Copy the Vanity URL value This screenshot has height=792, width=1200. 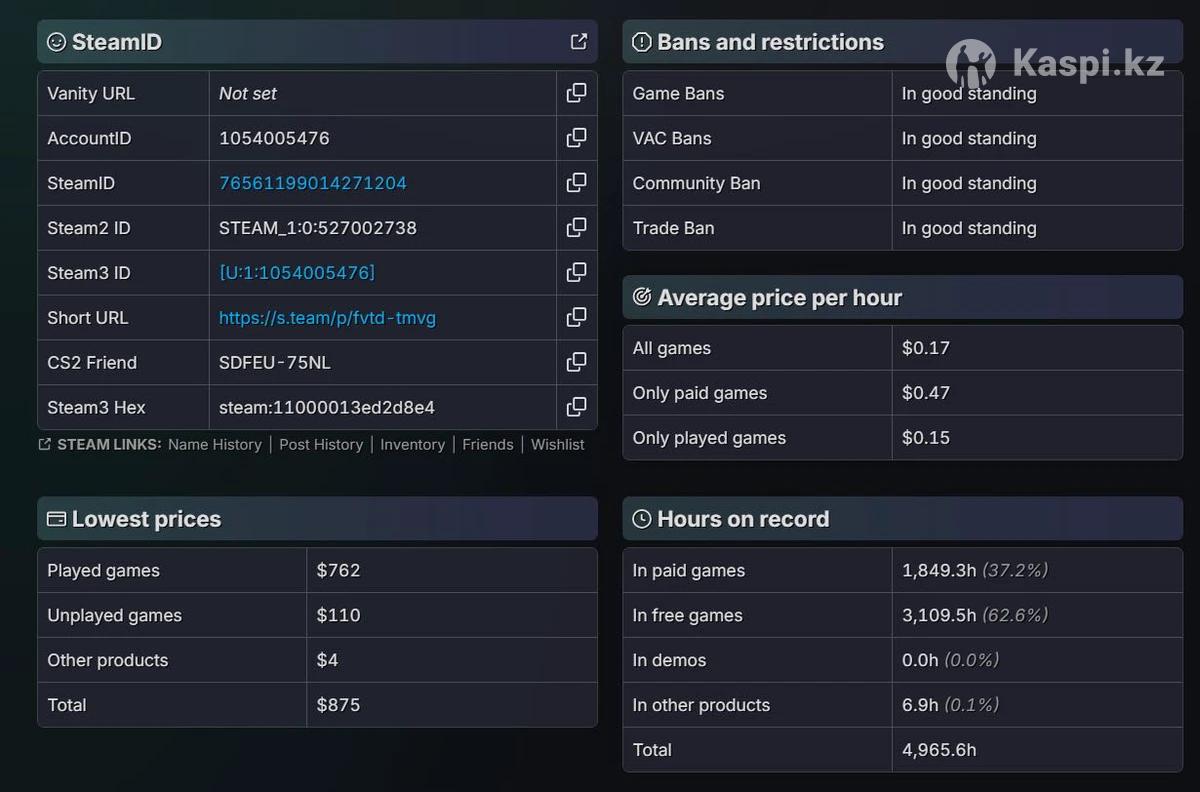pos(576,93)
